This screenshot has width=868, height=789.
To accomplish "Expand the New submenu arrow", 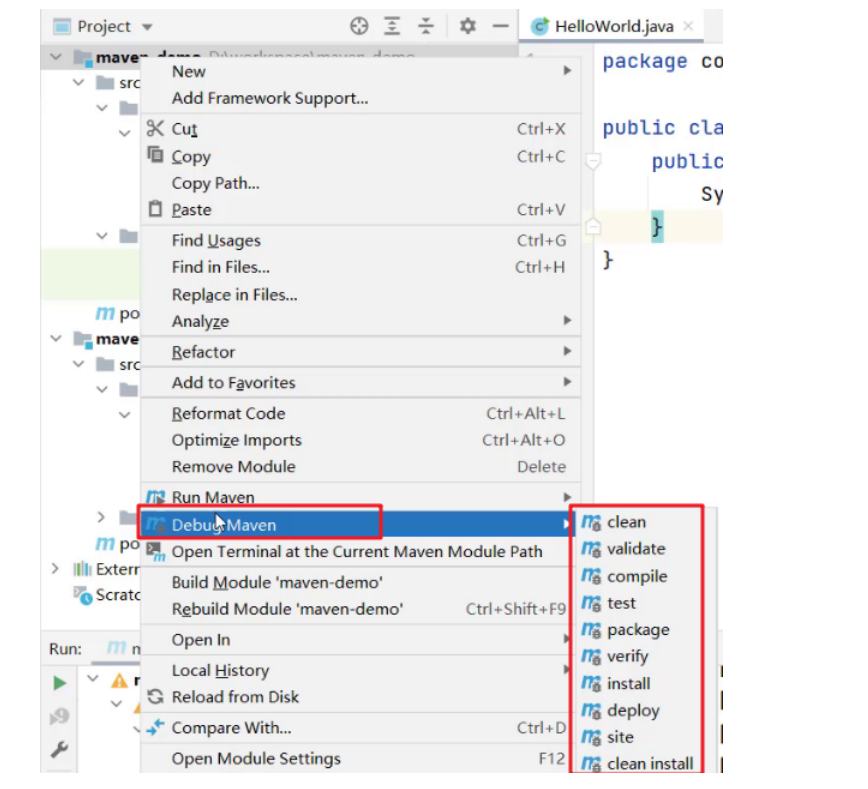I will (567, 70).
